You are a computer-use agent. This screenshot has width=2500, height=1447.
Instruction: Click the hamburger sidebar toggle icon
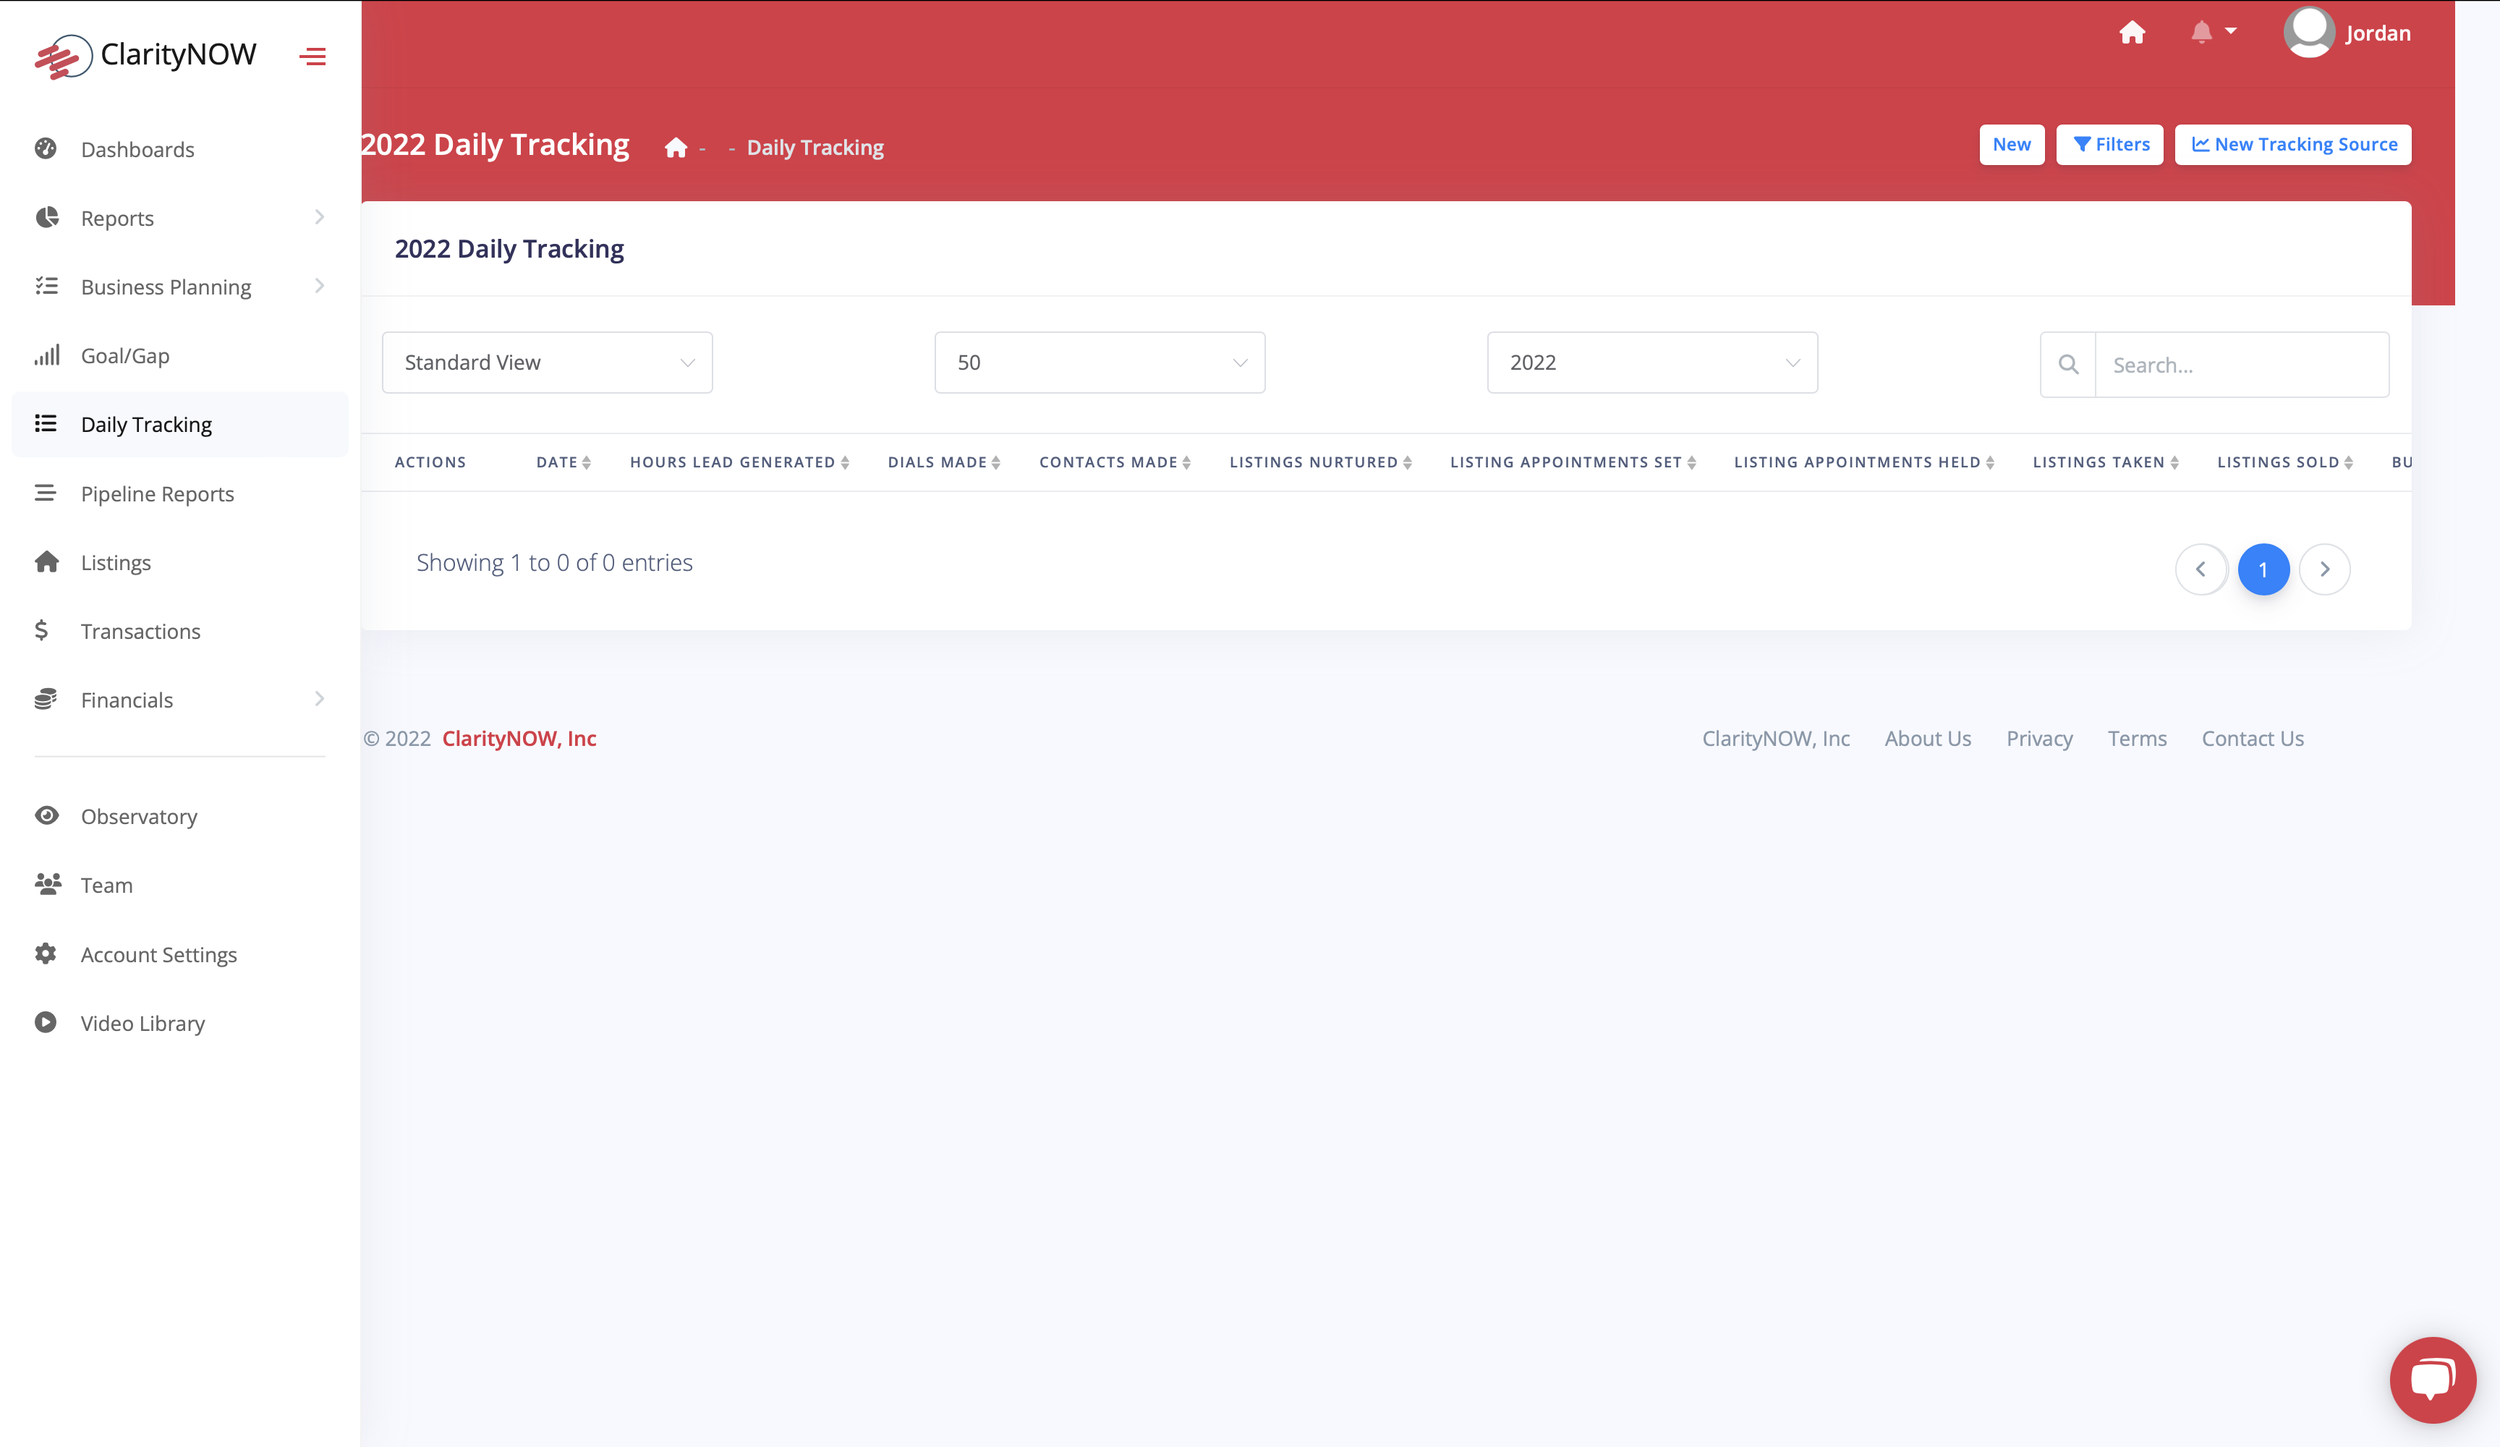pos(312,56)
